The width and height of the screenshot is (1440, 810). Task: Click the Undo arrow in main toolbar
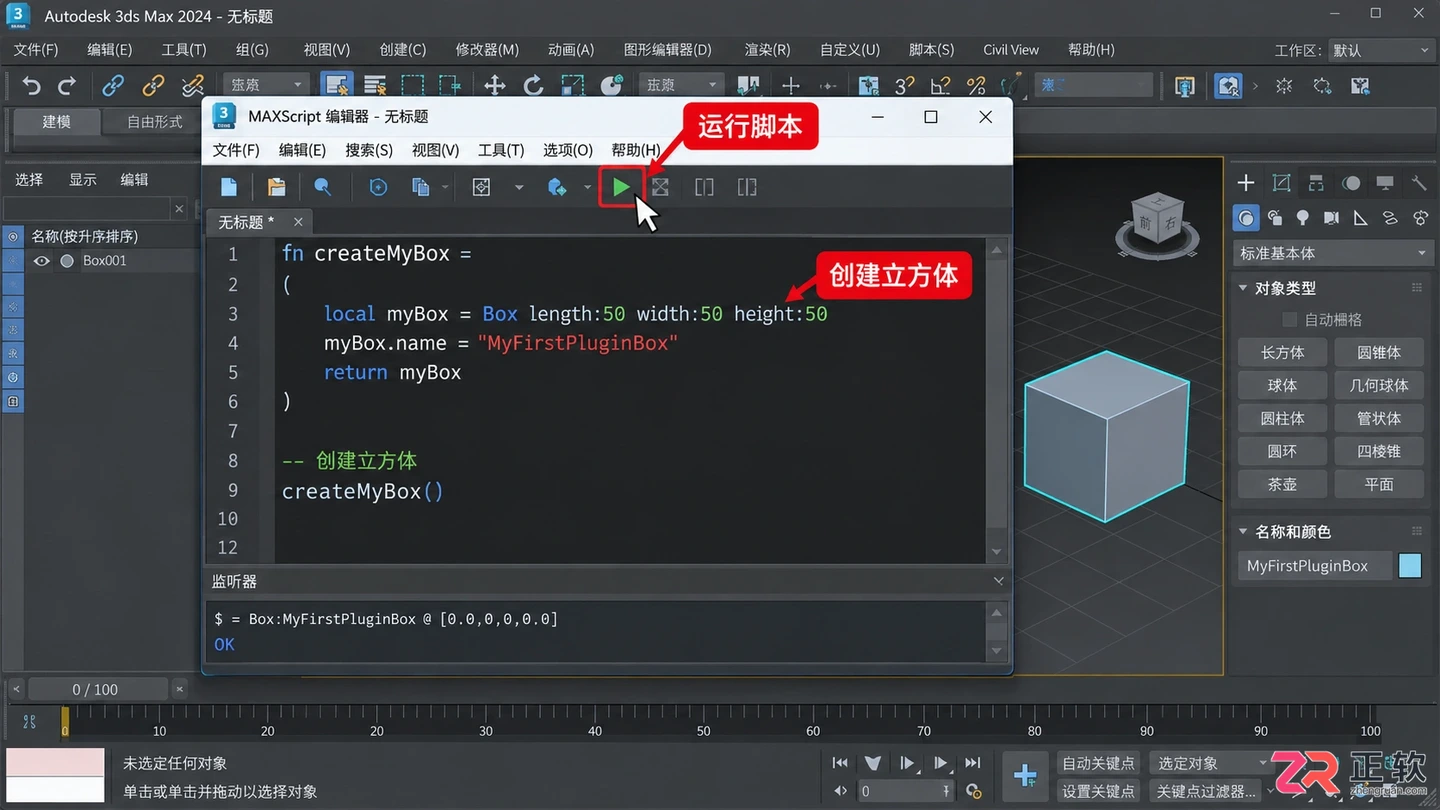[x=31, y=86]
